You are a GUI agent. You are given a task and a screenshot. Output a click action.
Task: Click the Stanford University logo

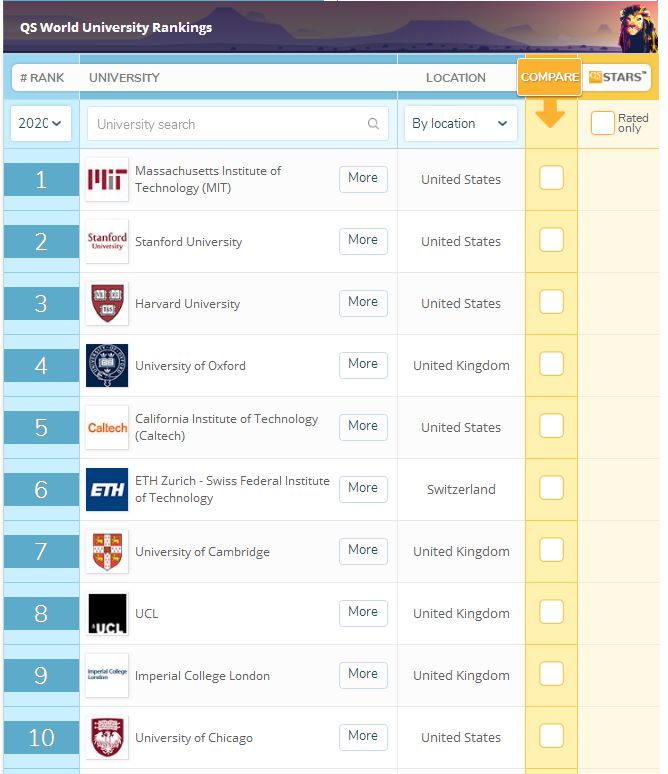[x=107, y=241]
